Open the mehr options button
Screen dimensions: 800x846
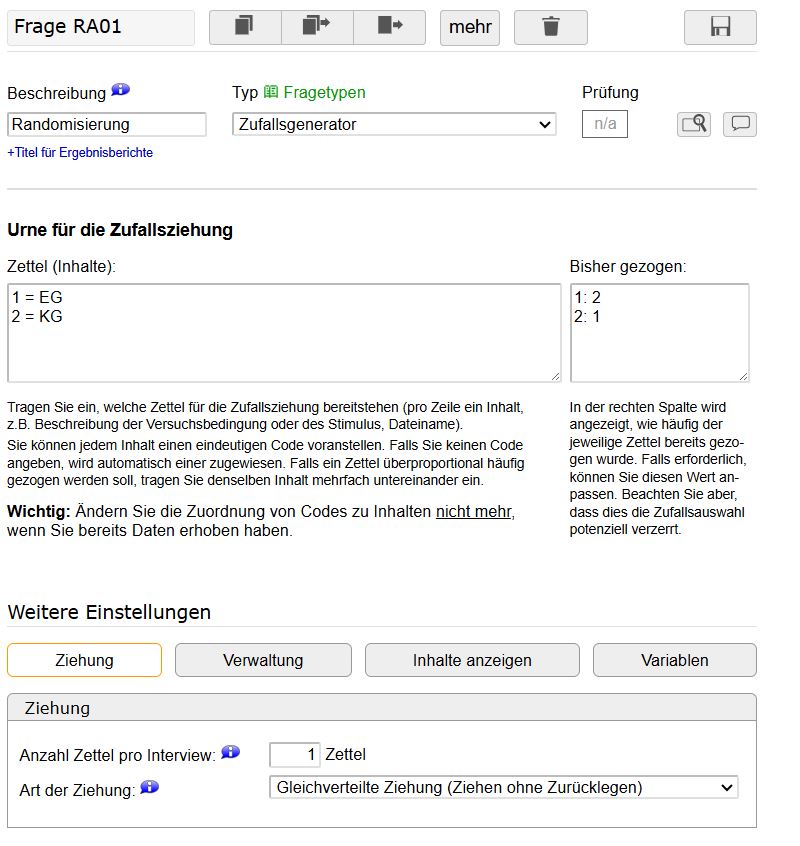[470, 27]
